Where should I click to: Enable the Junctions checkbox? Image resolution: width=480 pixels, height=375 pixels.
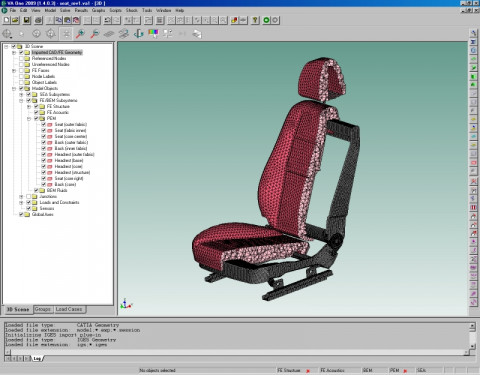click(29, 196)
